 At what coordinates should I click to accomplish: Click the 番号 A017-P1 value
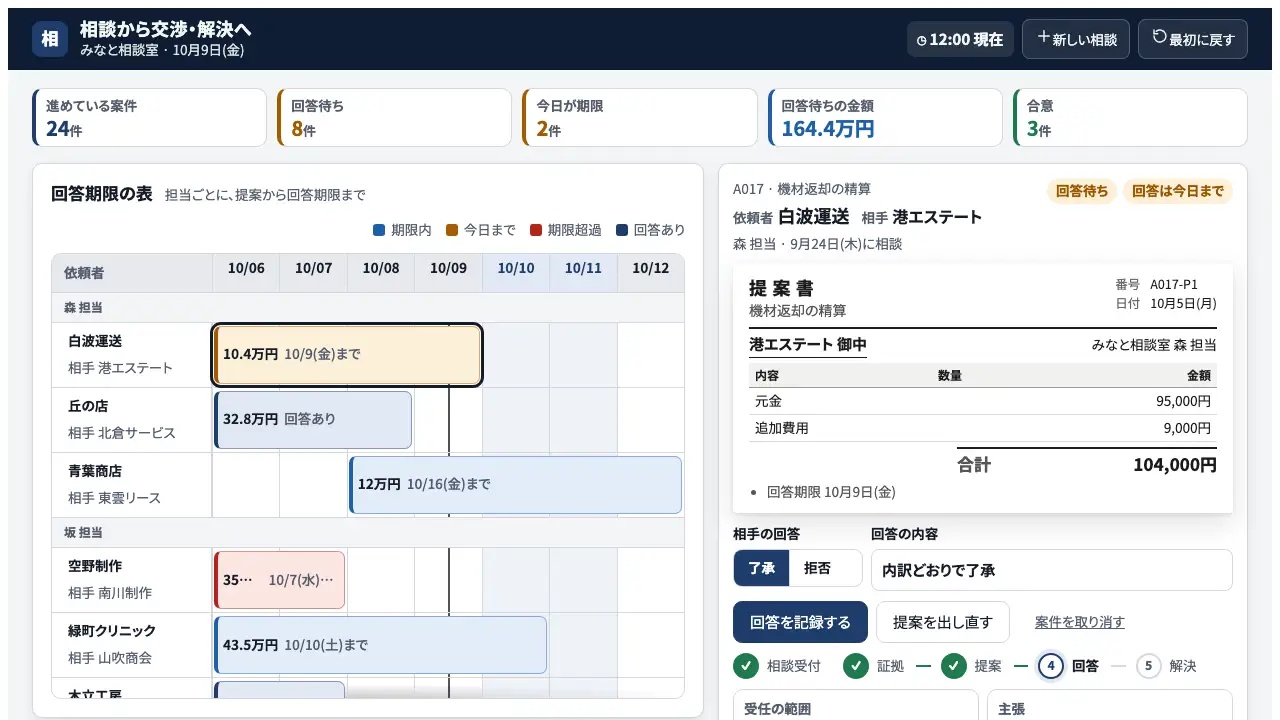click(1174, 284)
